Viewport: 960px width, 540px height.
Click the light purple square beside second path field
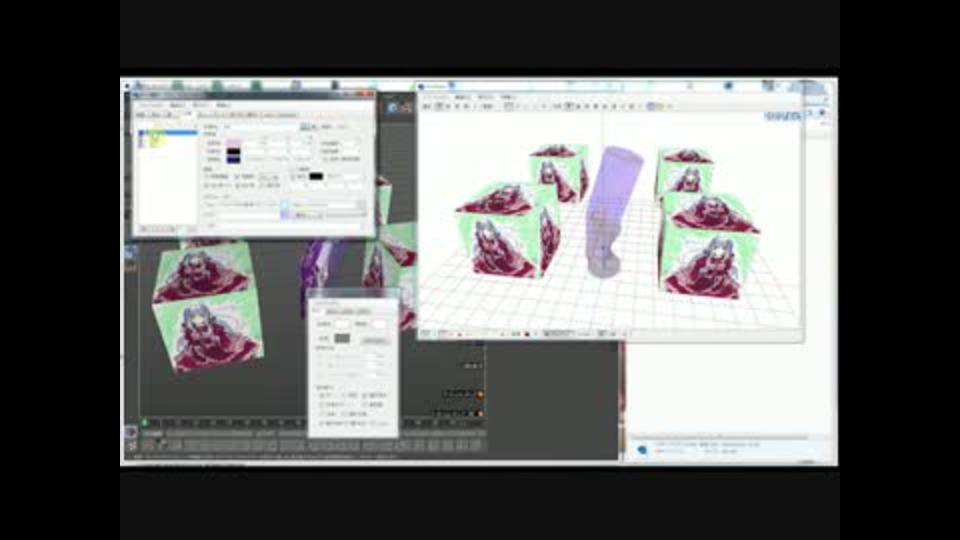tap(285, 215)
